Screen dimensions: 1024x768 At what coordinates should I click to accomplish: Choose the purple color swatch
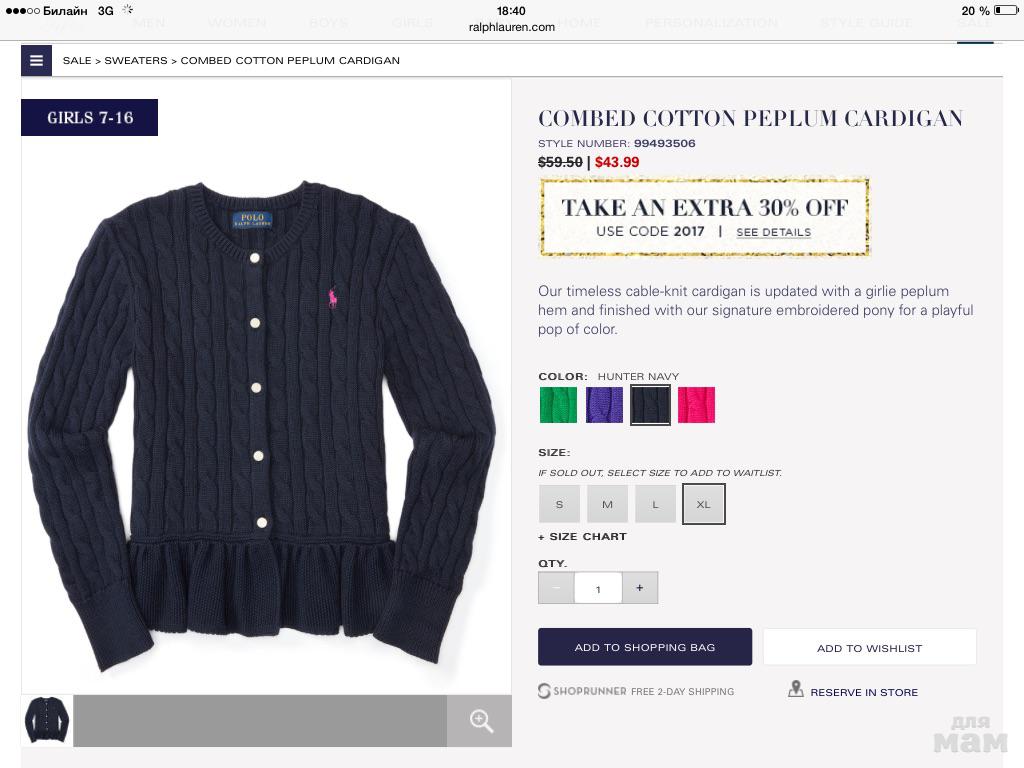coord(604,405)
